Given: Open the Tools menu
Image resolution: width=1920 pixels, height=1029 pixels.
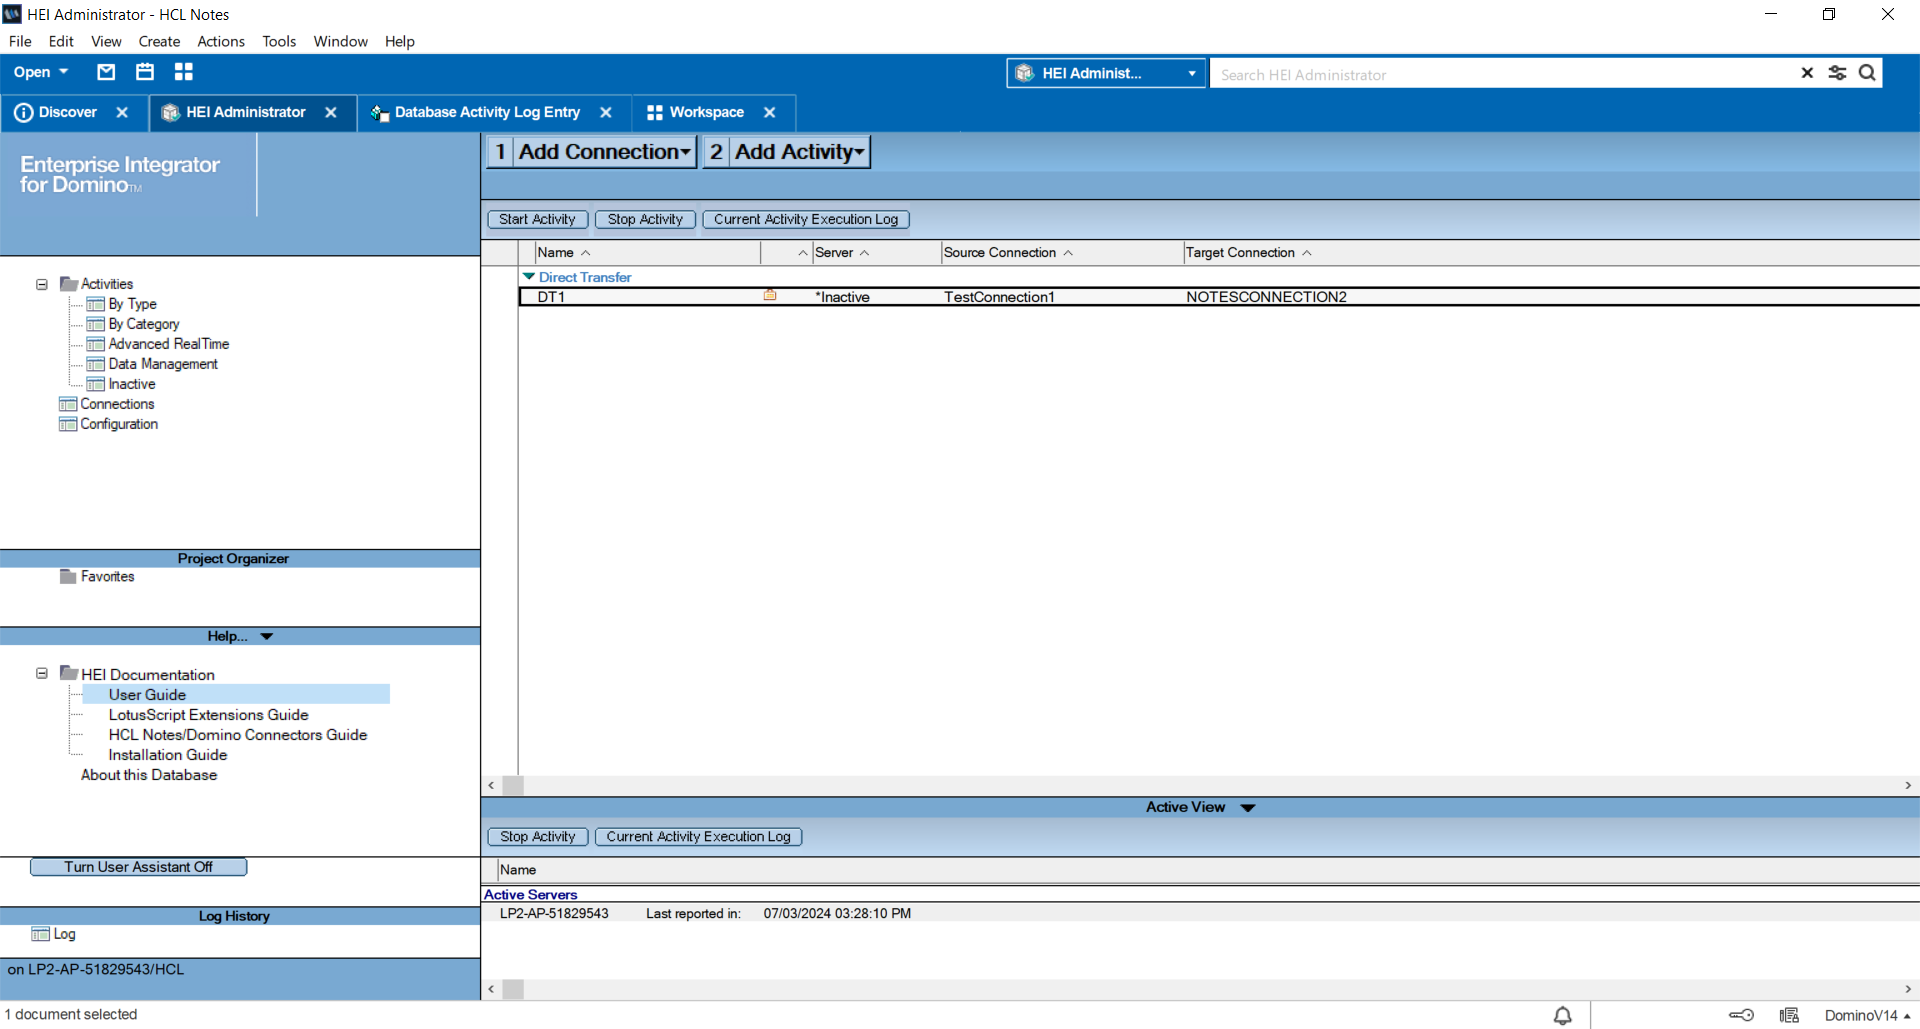Looking at the screenshot, I should click(x=279, y=41).
